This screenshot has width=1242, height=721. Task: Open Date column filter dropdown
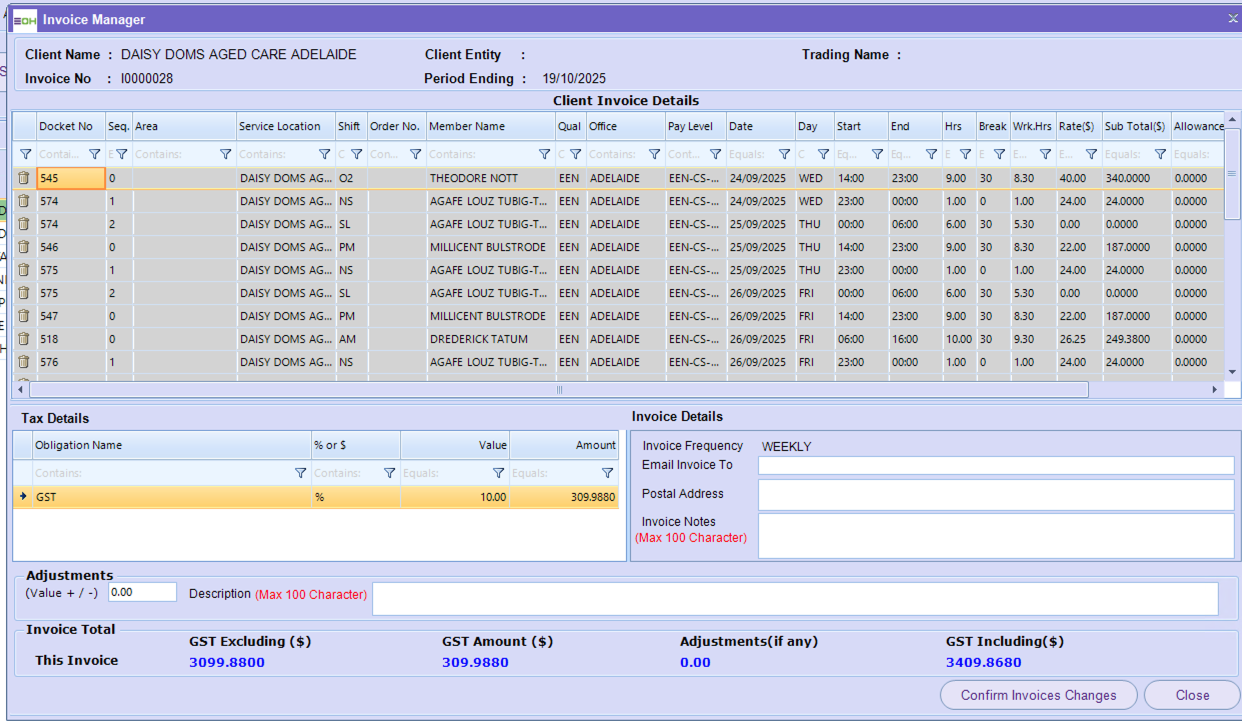[784, 155]
